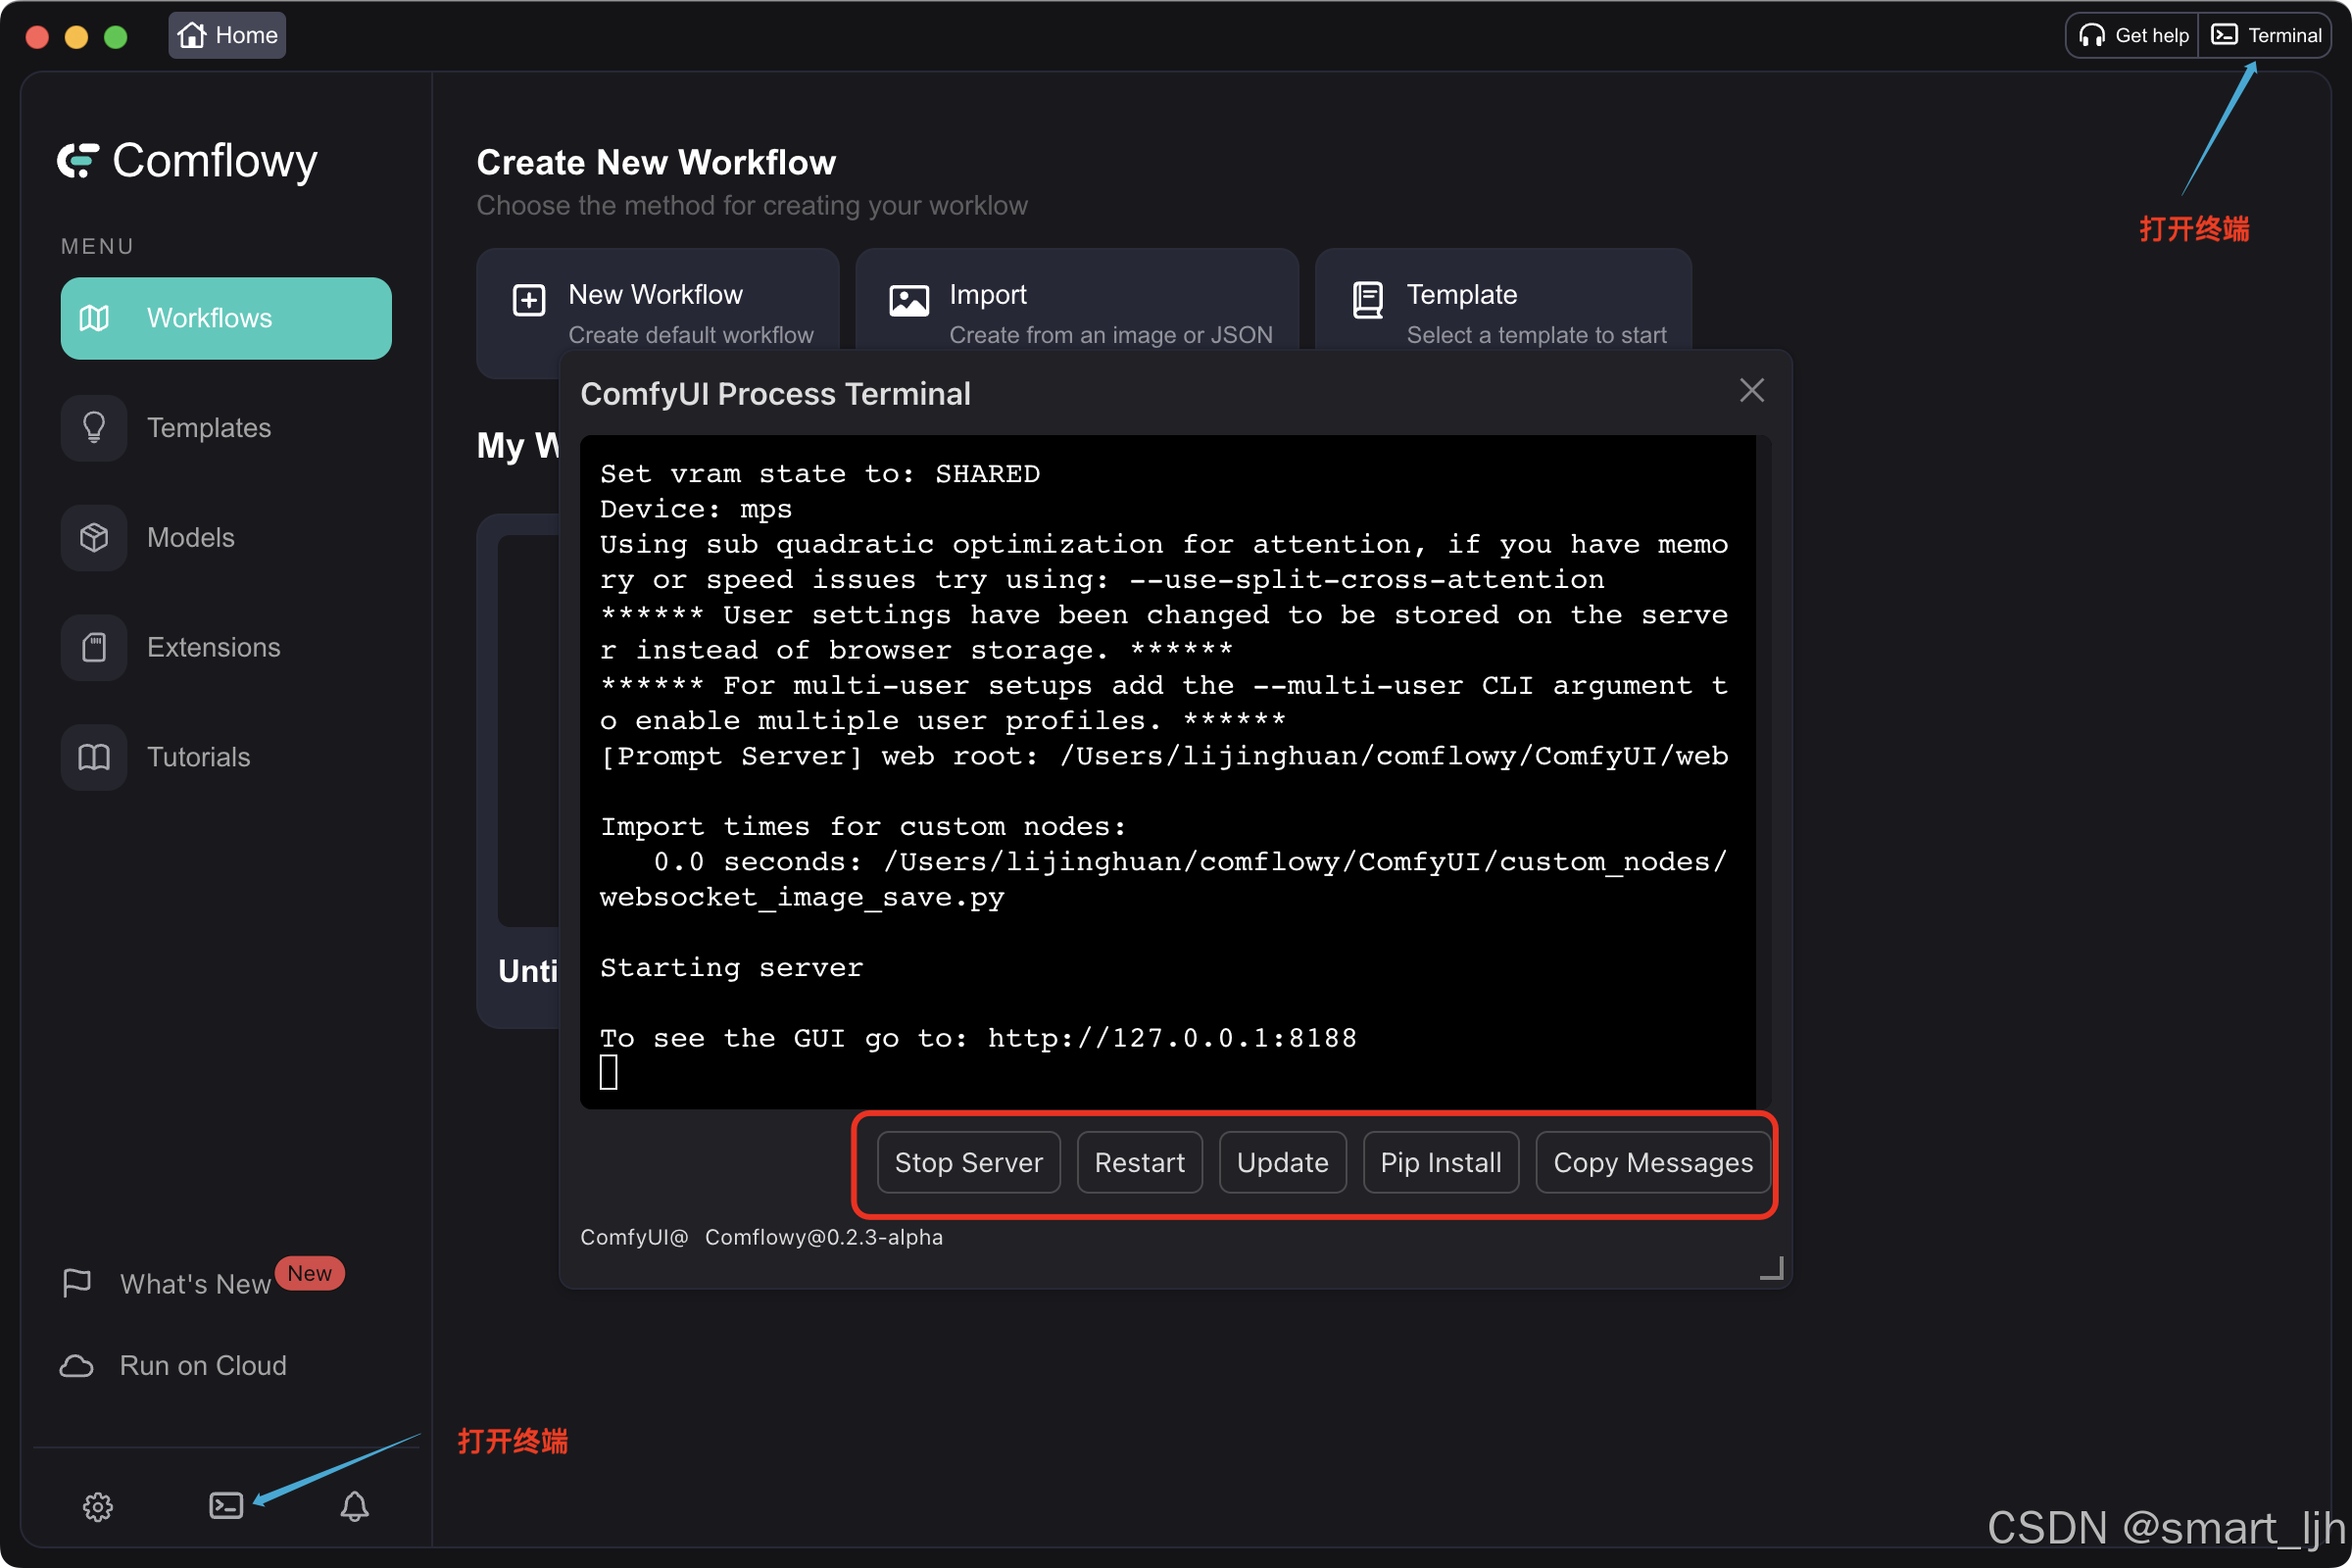Open terminal icon in sidebar footer
Screen dimensions: 2352x1568
click(226, 1505)
